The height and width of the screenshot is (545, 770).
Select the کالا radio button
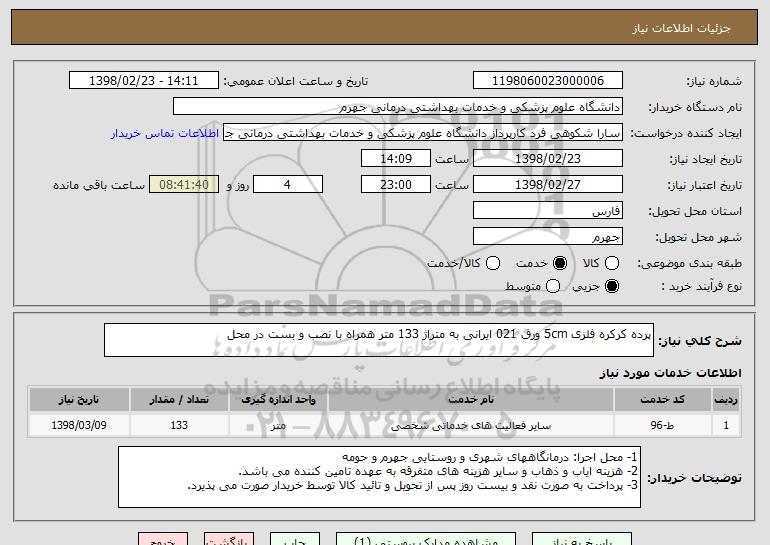click(x=611, y=263)
